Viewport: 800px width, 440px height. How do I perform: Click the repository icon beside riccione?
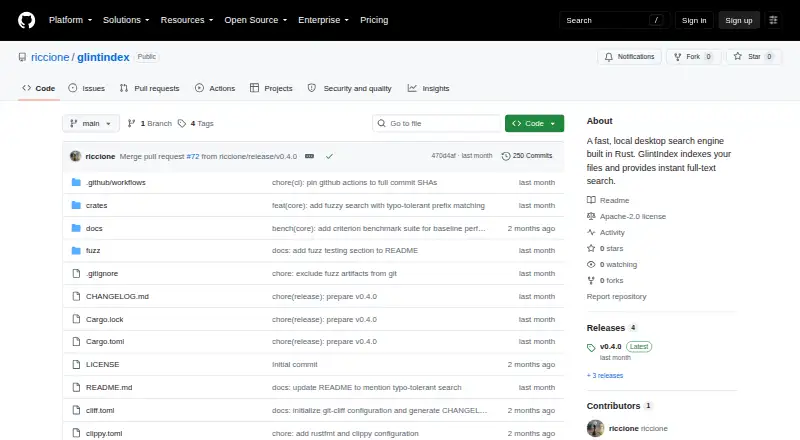point(22,57)
